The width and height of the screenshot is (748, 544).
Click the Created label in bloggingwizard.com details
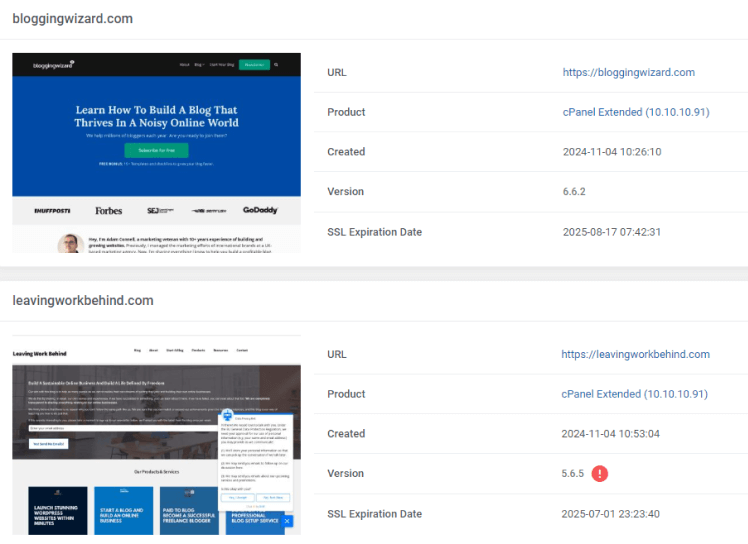pos(346,152)
